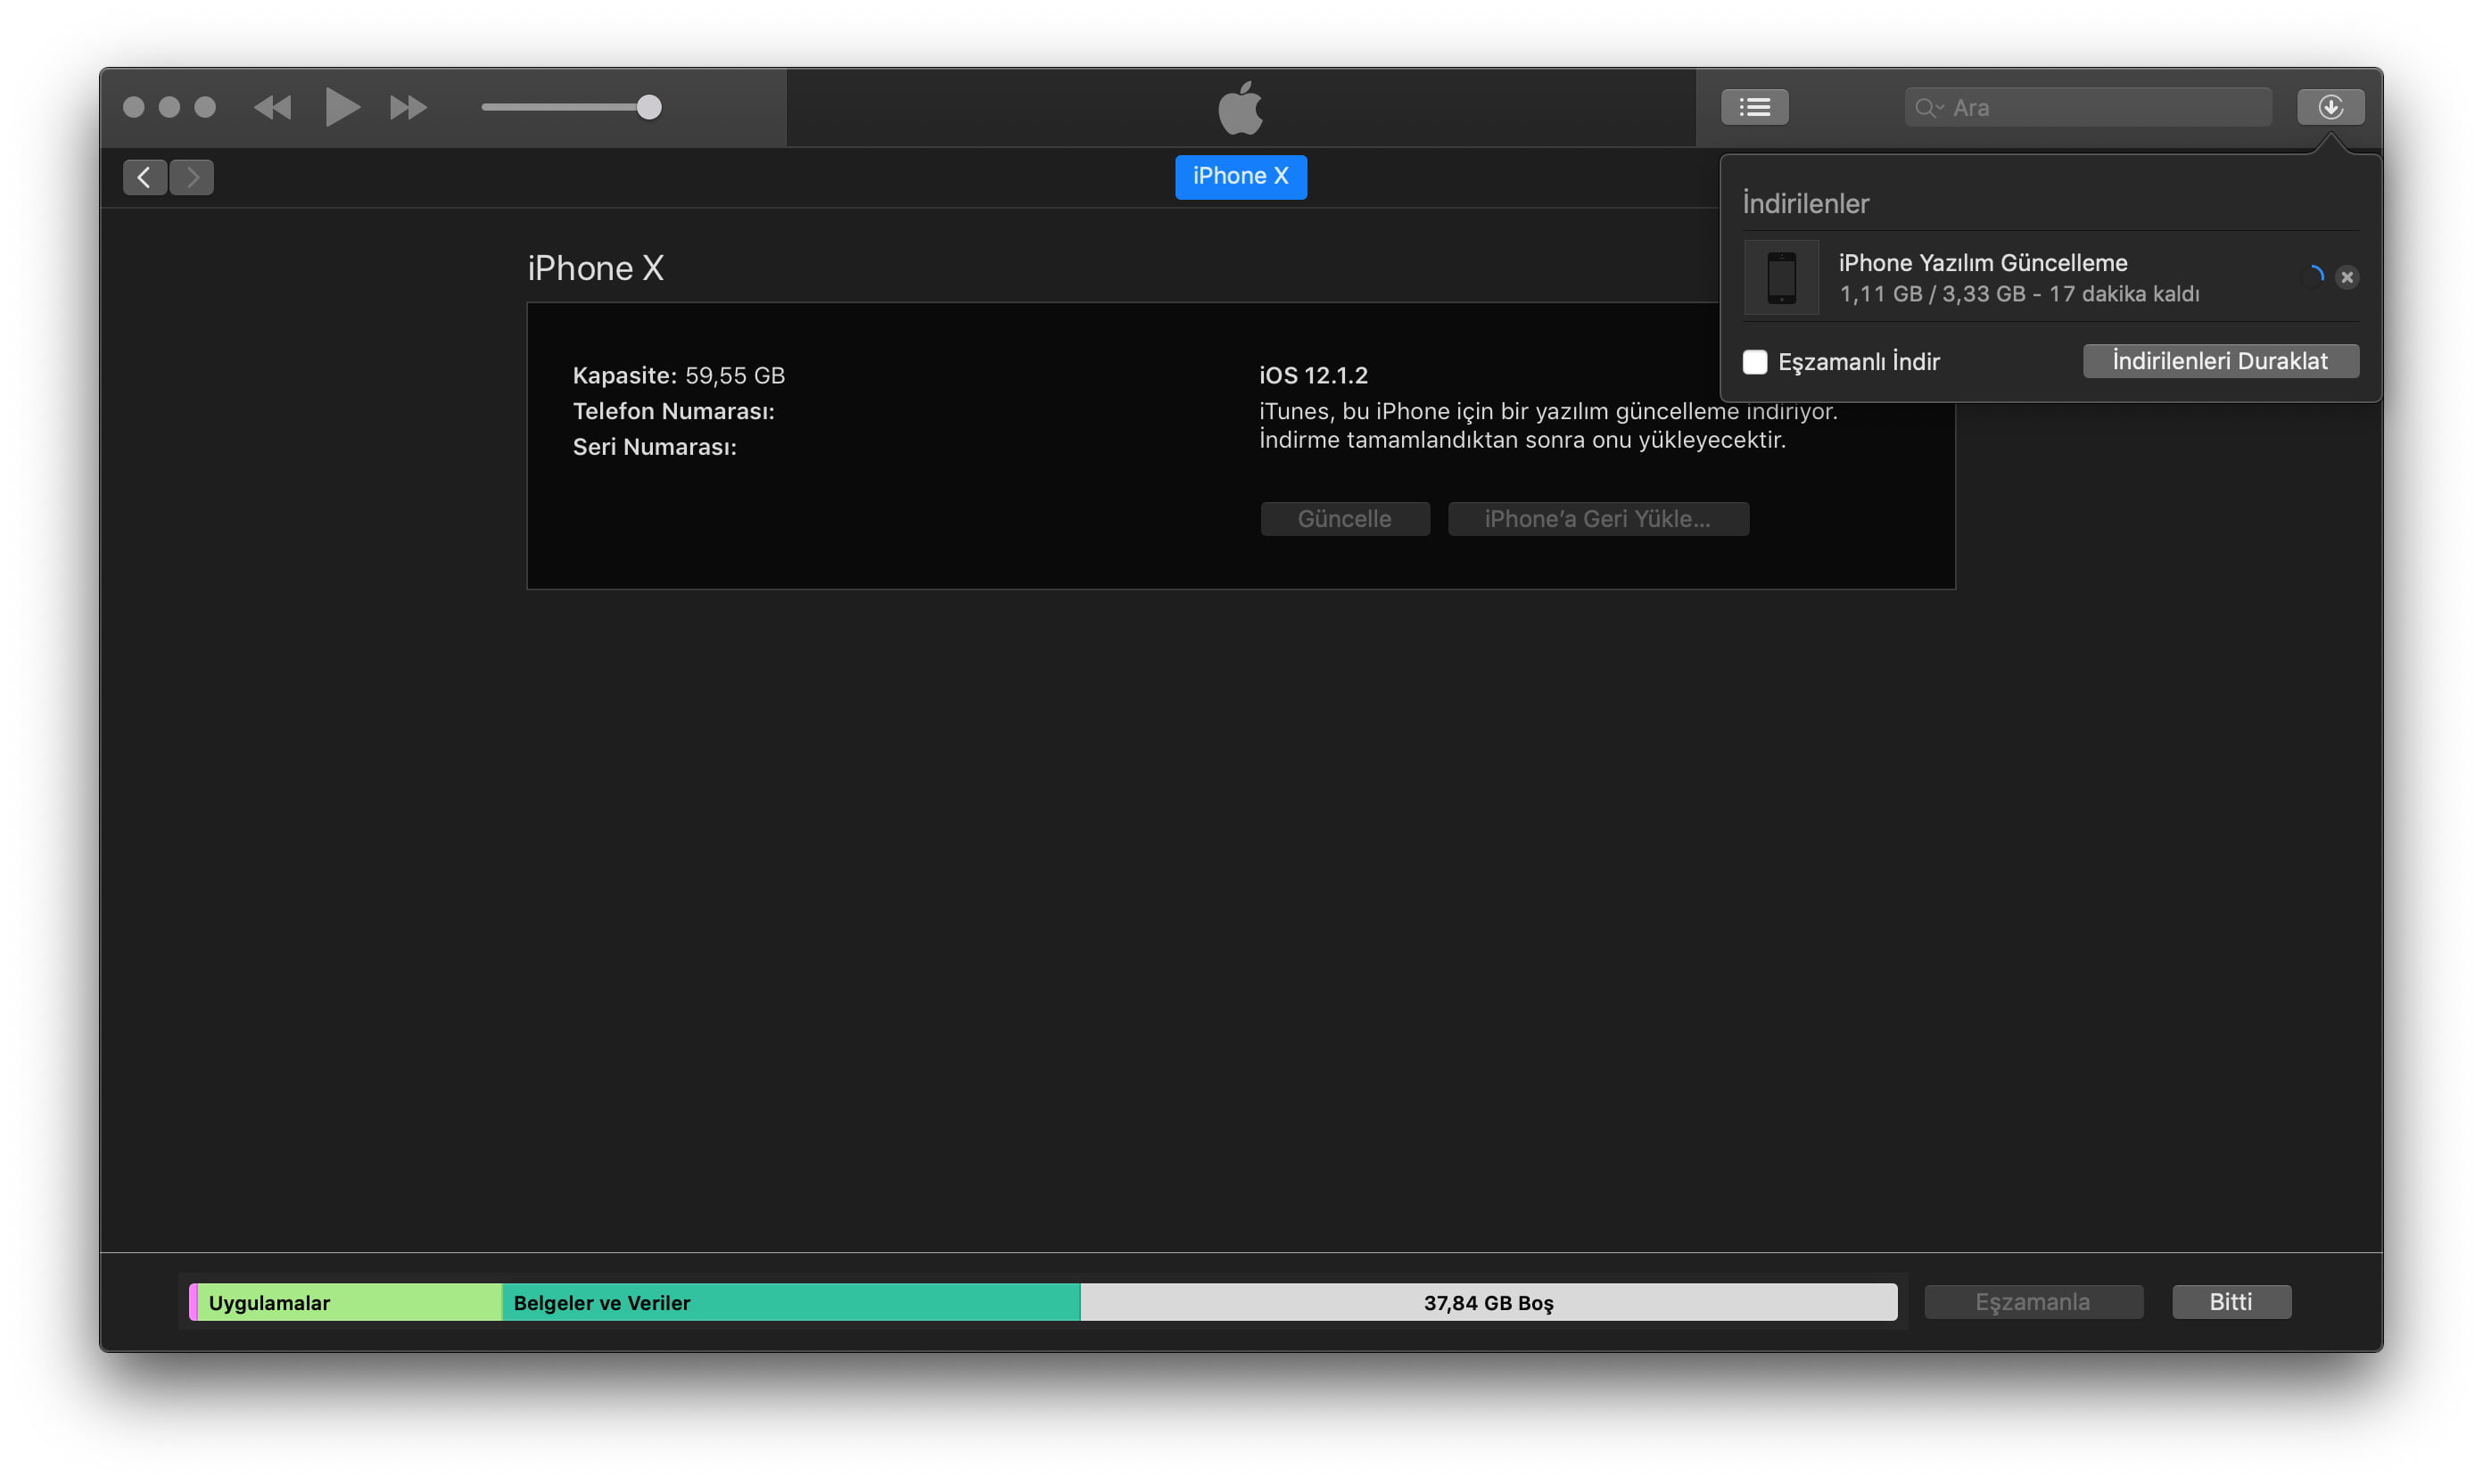Click the Belgeler ve Veriler storage segment

[790, 1302]
